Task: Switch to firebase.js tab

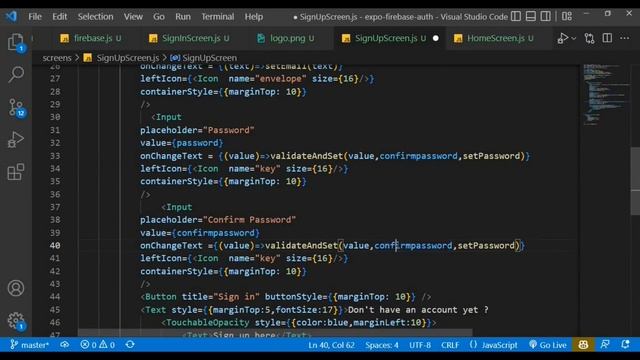Action: click(92, 38)
